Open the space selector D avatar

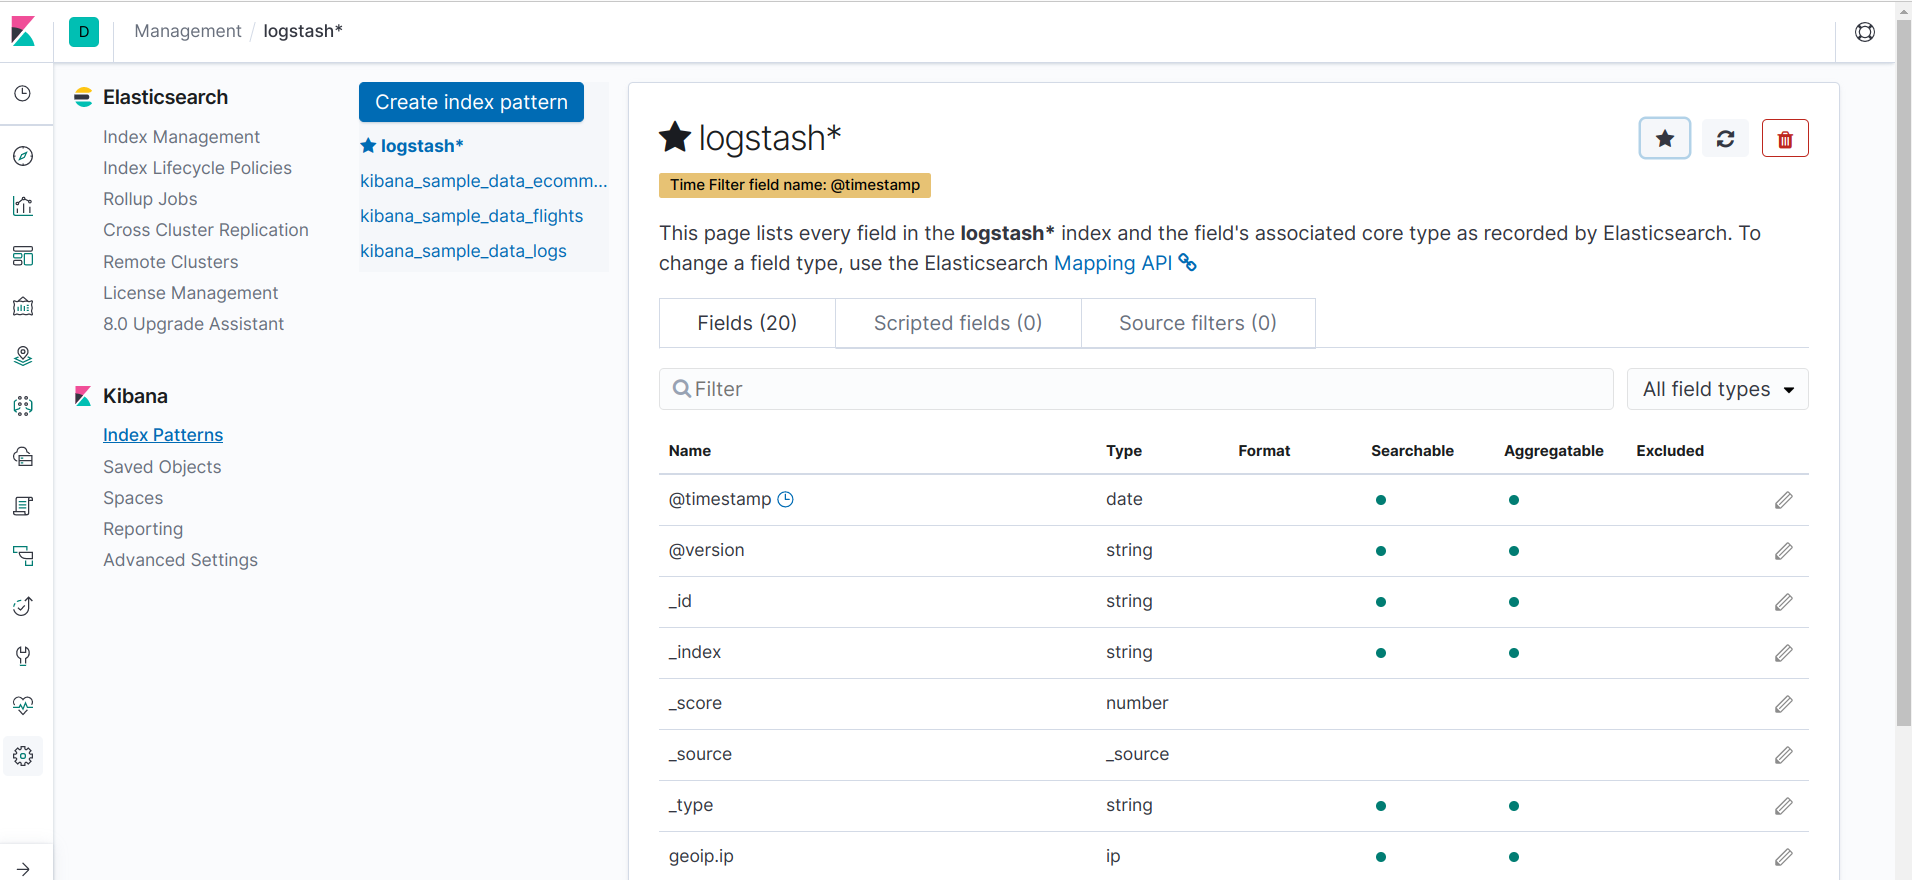84,32
